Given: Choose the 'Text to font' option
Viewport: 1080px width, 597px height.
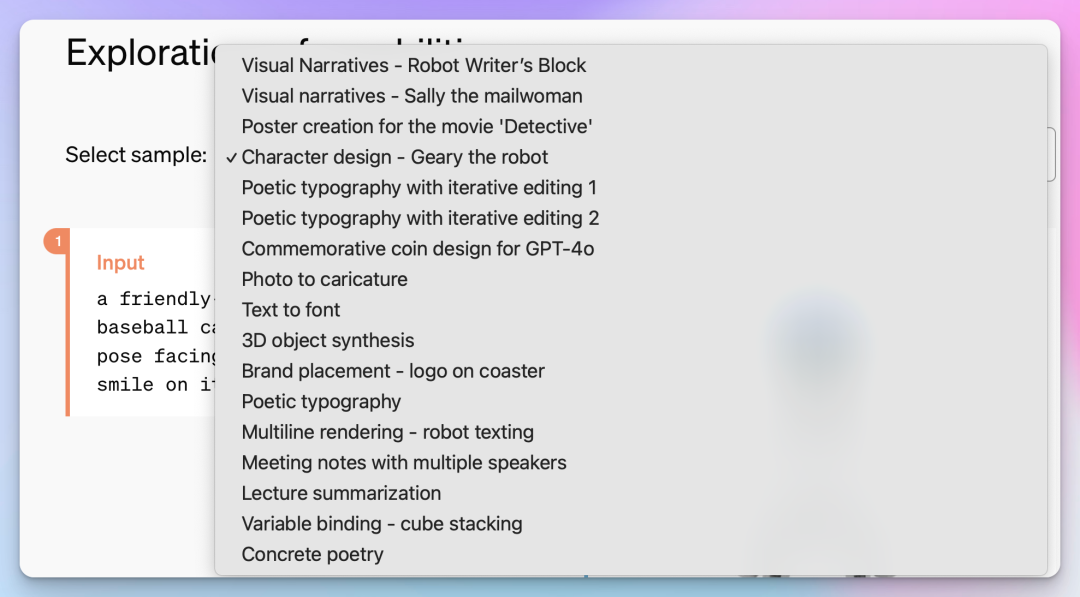Looking at the screenshot, I should (x=291, y=310).
